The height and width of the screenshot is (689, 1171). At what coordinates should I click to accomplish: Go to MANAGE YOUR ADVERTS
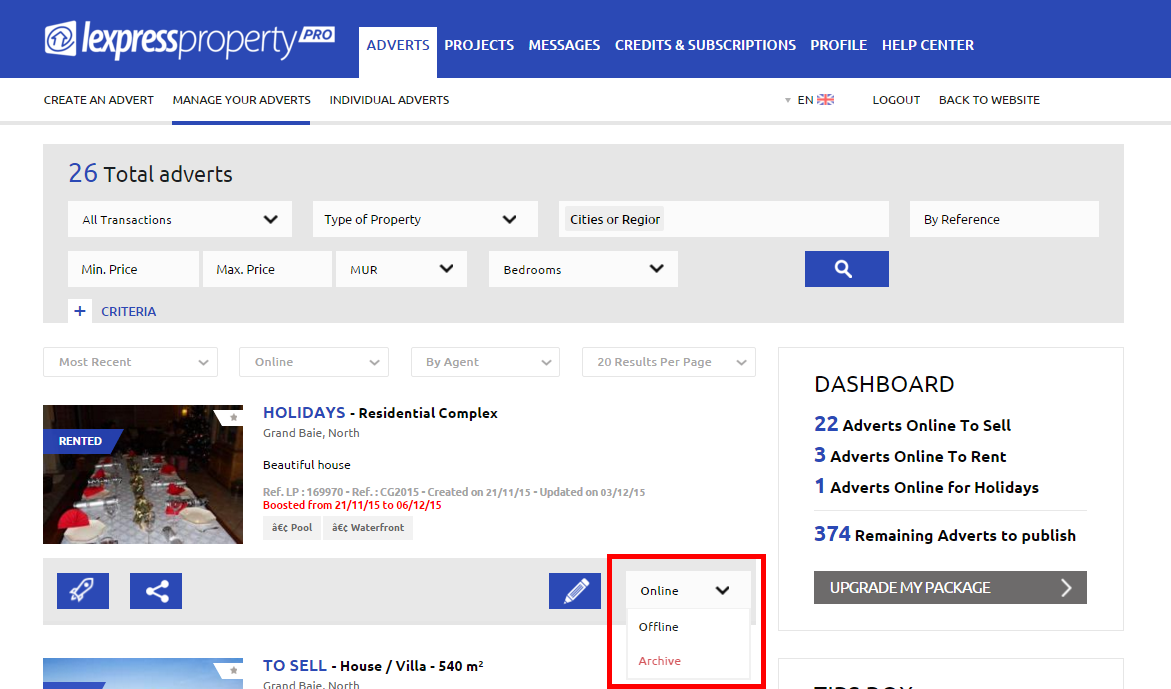(x=241, y=100)
